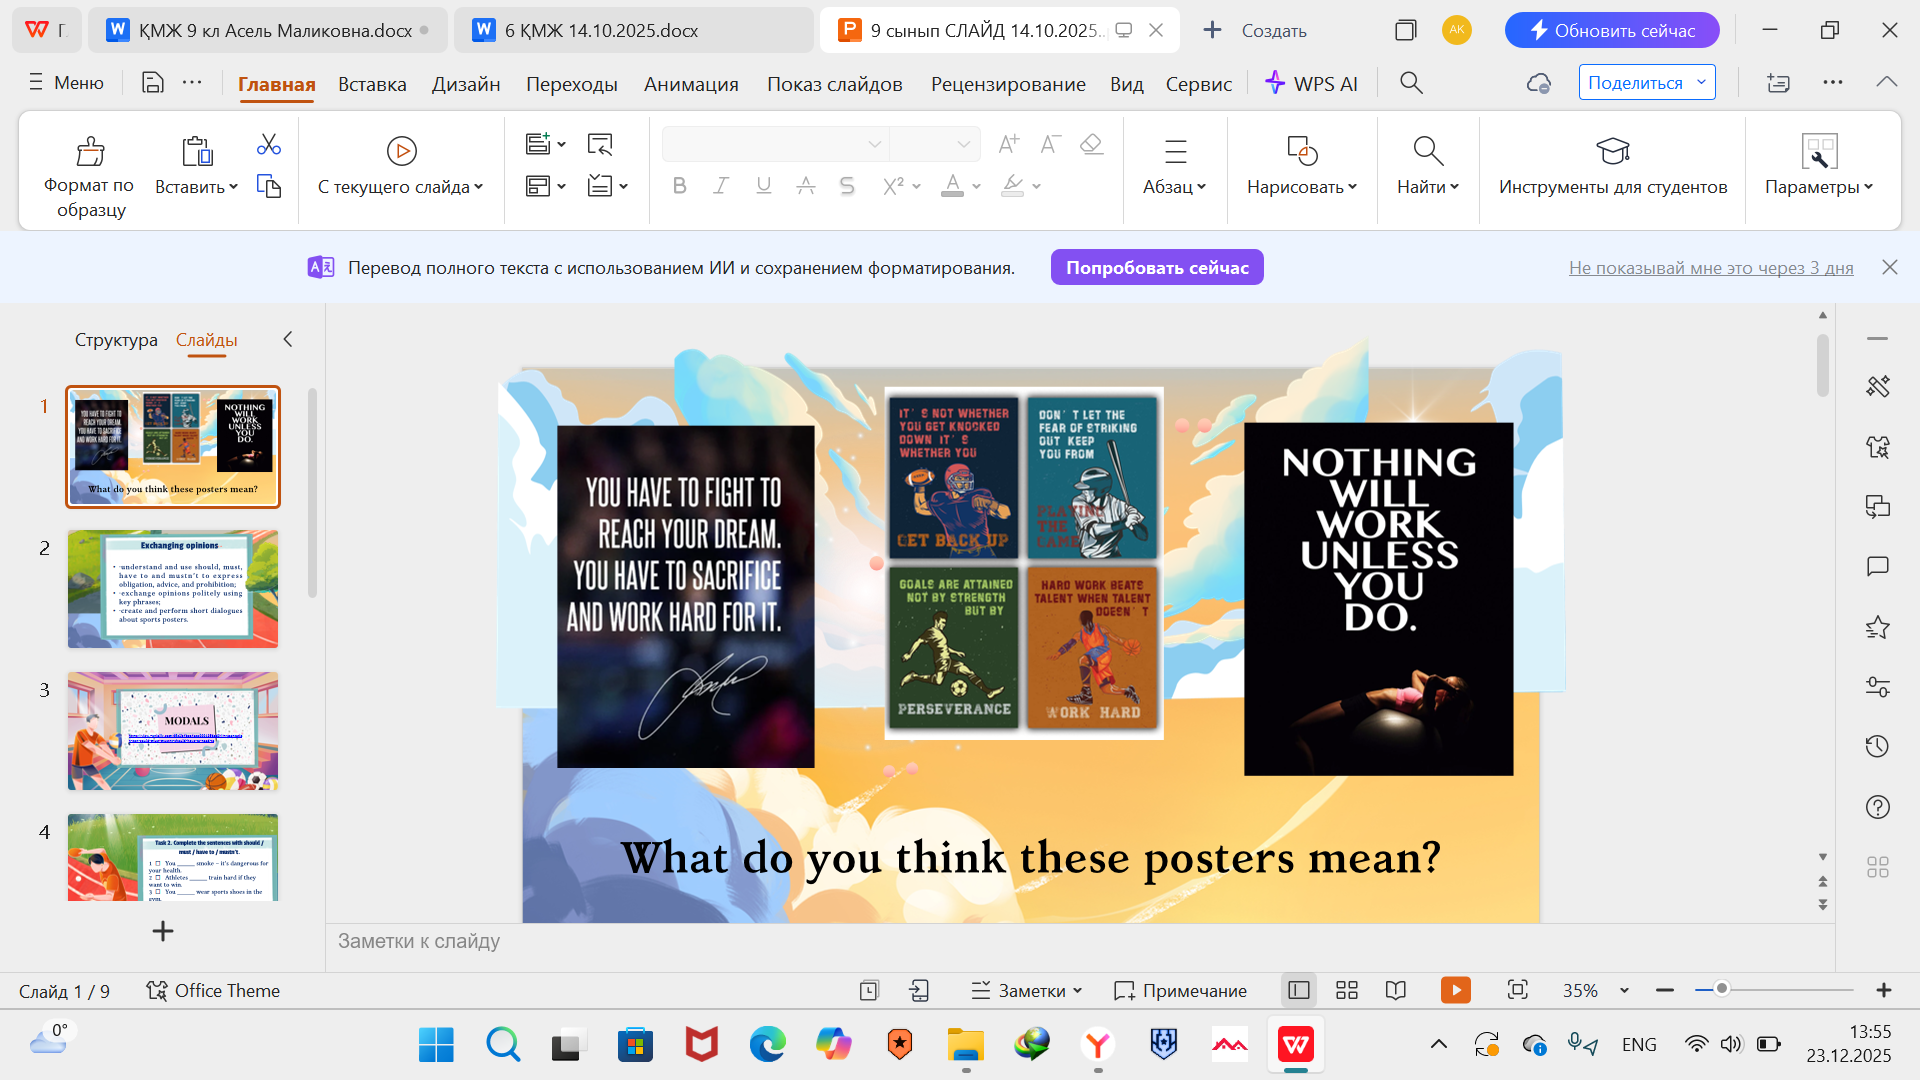Image resolution: width=1920 pixels, height=1080 pixels.
Task: Toggle the Заметки notes pane
Action: [x=1027, y=990]
